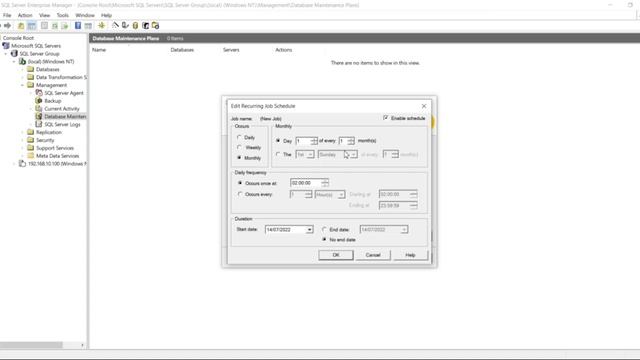Select the Weekly occurs radio button

pyautogui.click(x=240, y=147)
